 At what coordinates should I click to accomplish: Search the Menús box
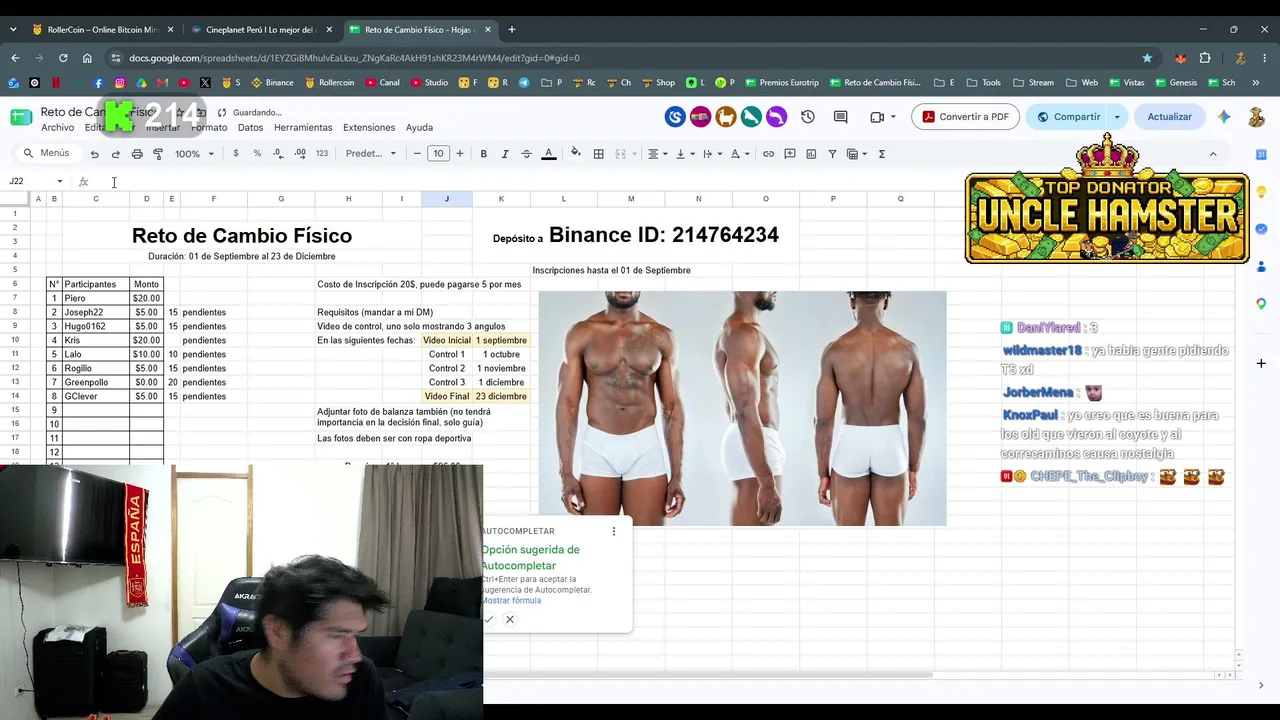coord(48,154)
